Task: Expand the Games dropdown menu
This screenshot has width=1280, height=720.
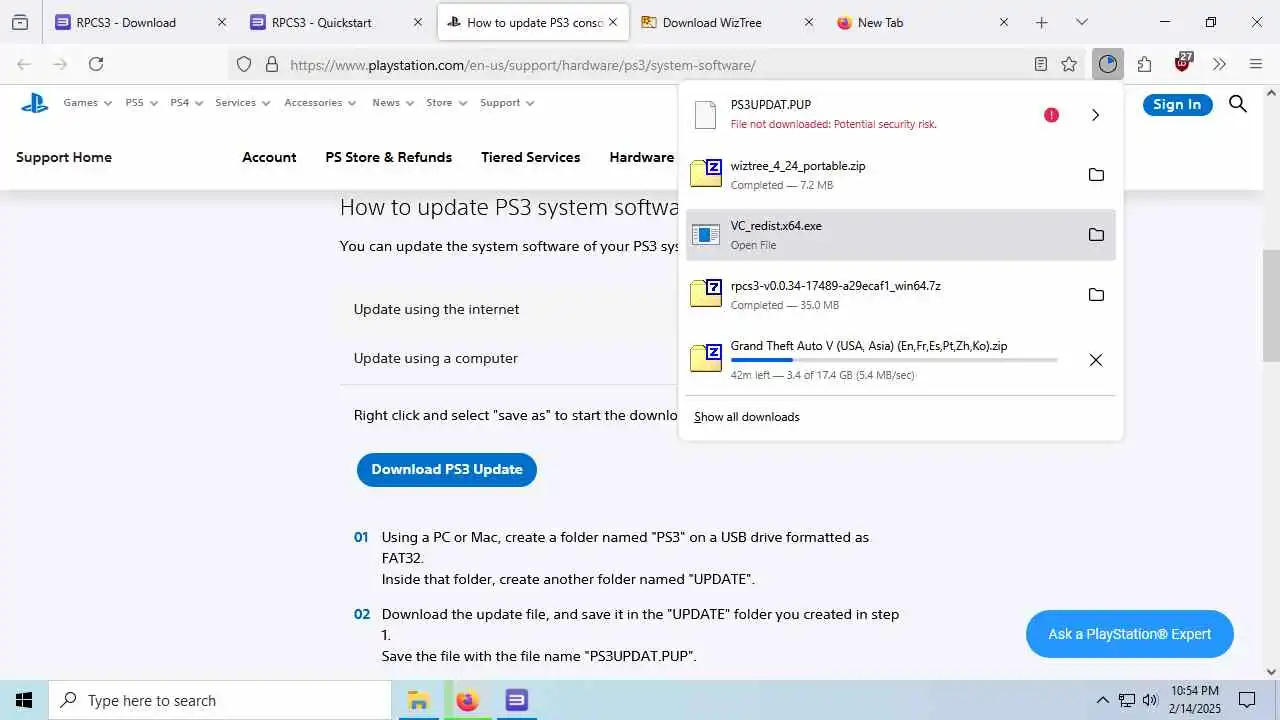Action: (x=87, y=102)
